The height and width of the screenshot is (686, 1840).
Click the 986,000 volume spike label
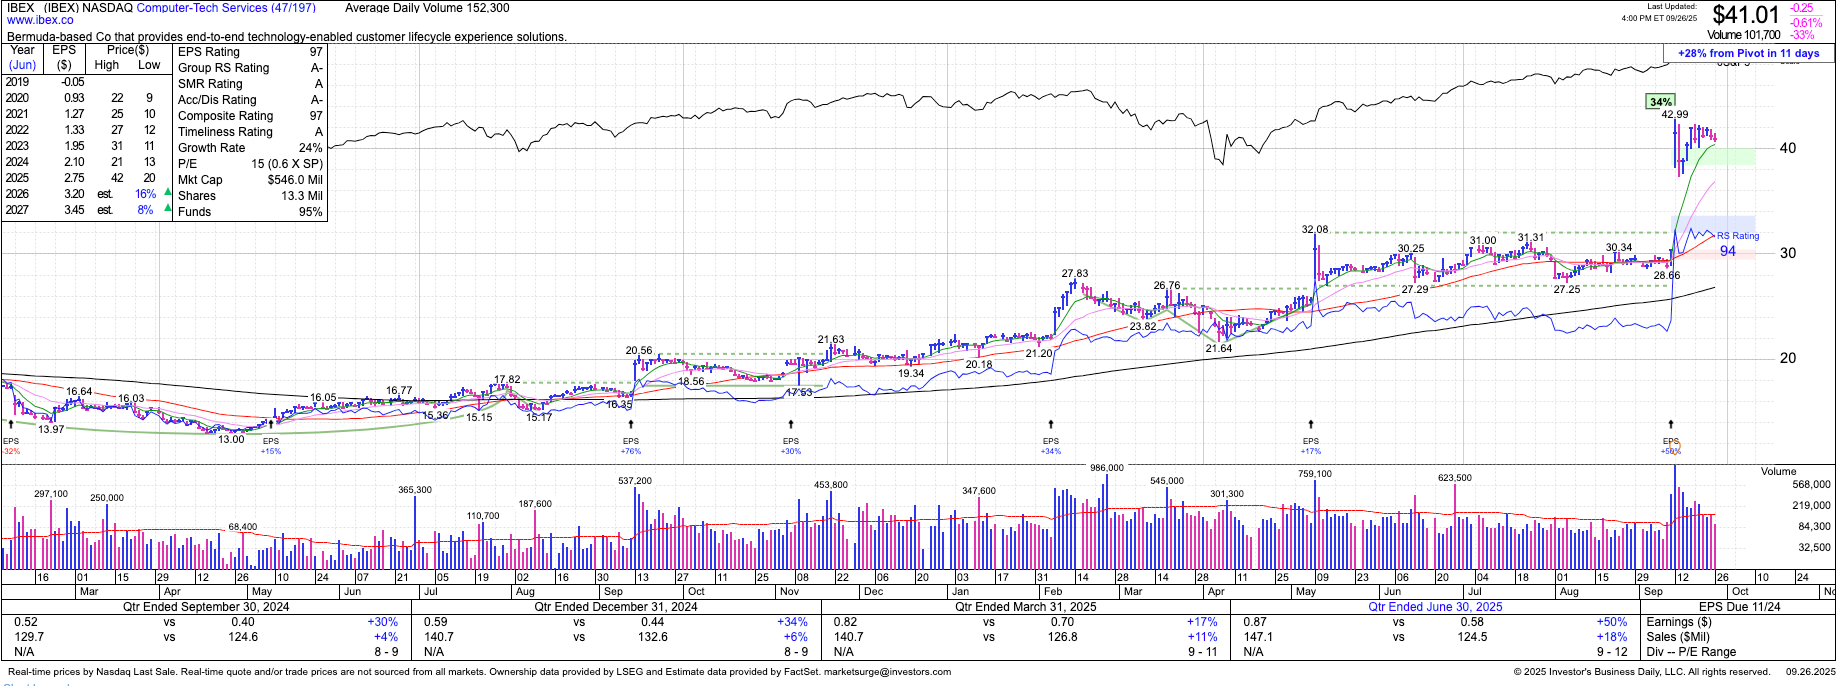1107,468
